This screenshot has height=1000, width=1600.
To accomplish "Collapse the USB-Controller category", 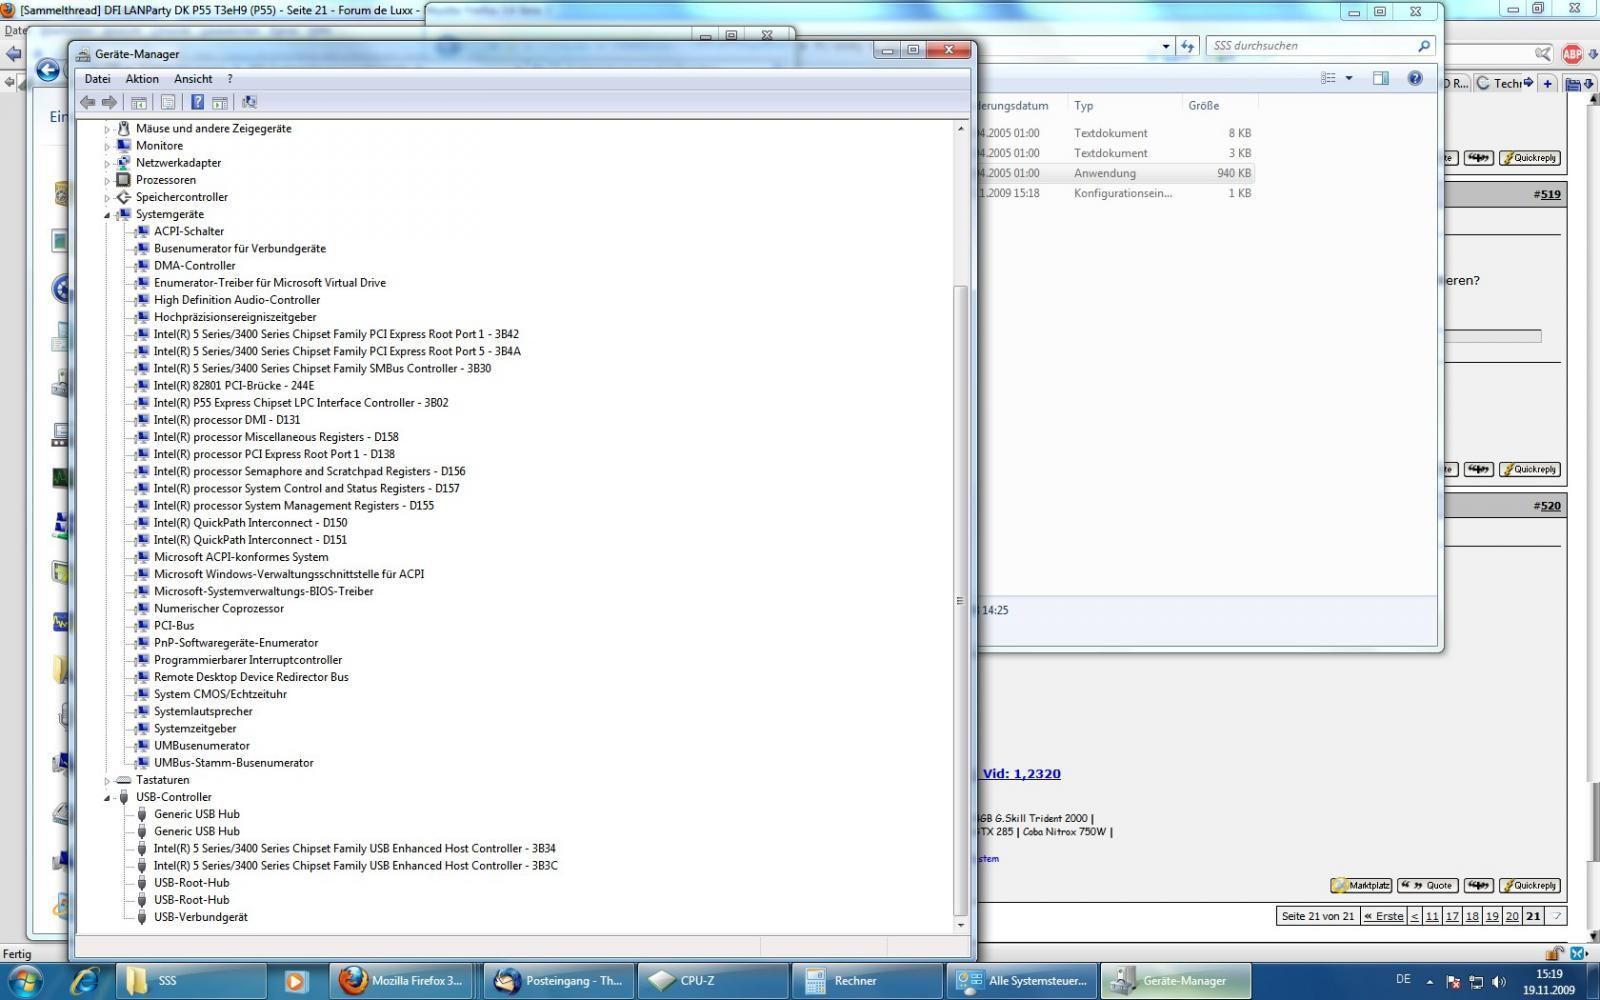I will click(107, 797).
